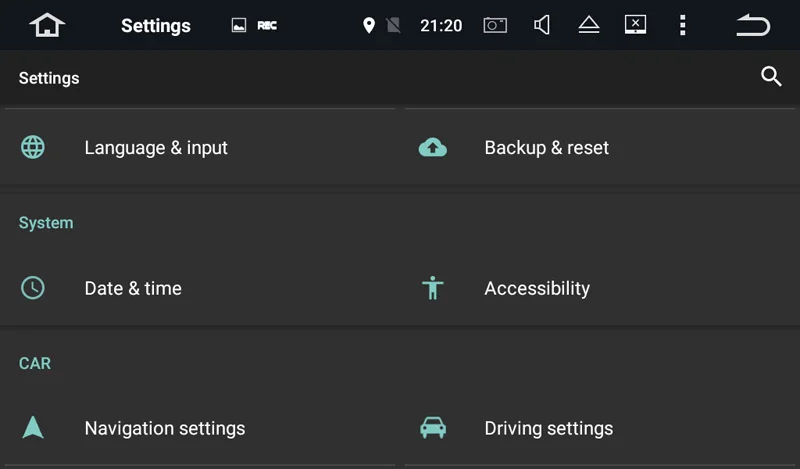
Task: Tap the screenshot camera icon
Action: (x=495, y=25)
